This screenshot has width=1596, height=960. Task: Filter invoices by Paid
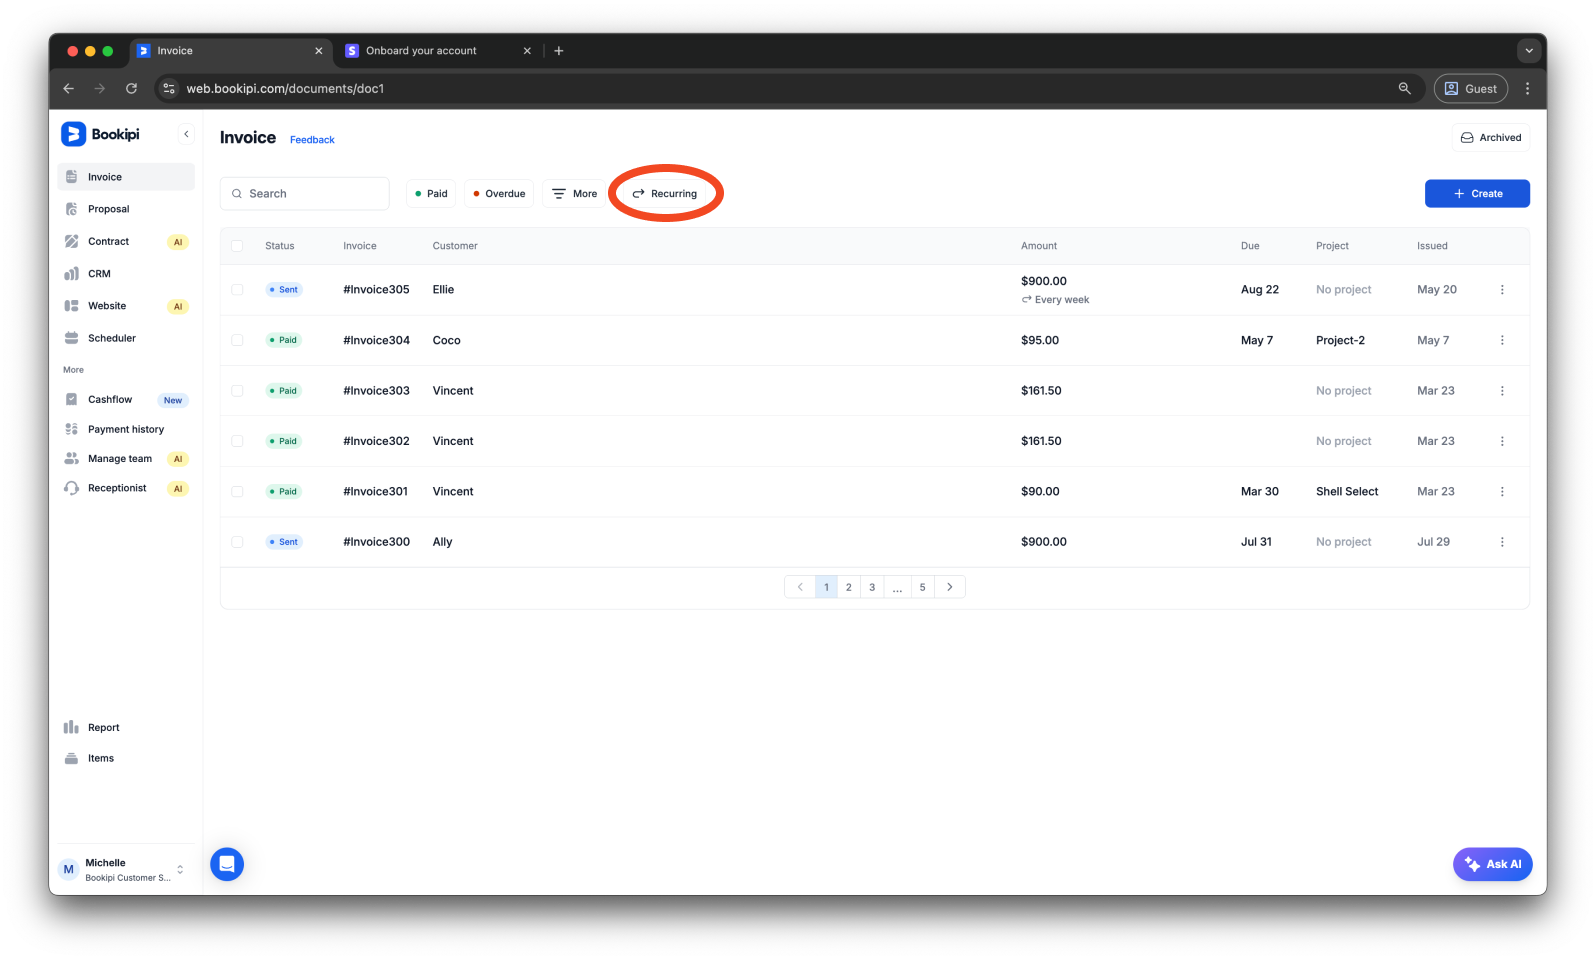pyautogui.click(x=431, y=194)
